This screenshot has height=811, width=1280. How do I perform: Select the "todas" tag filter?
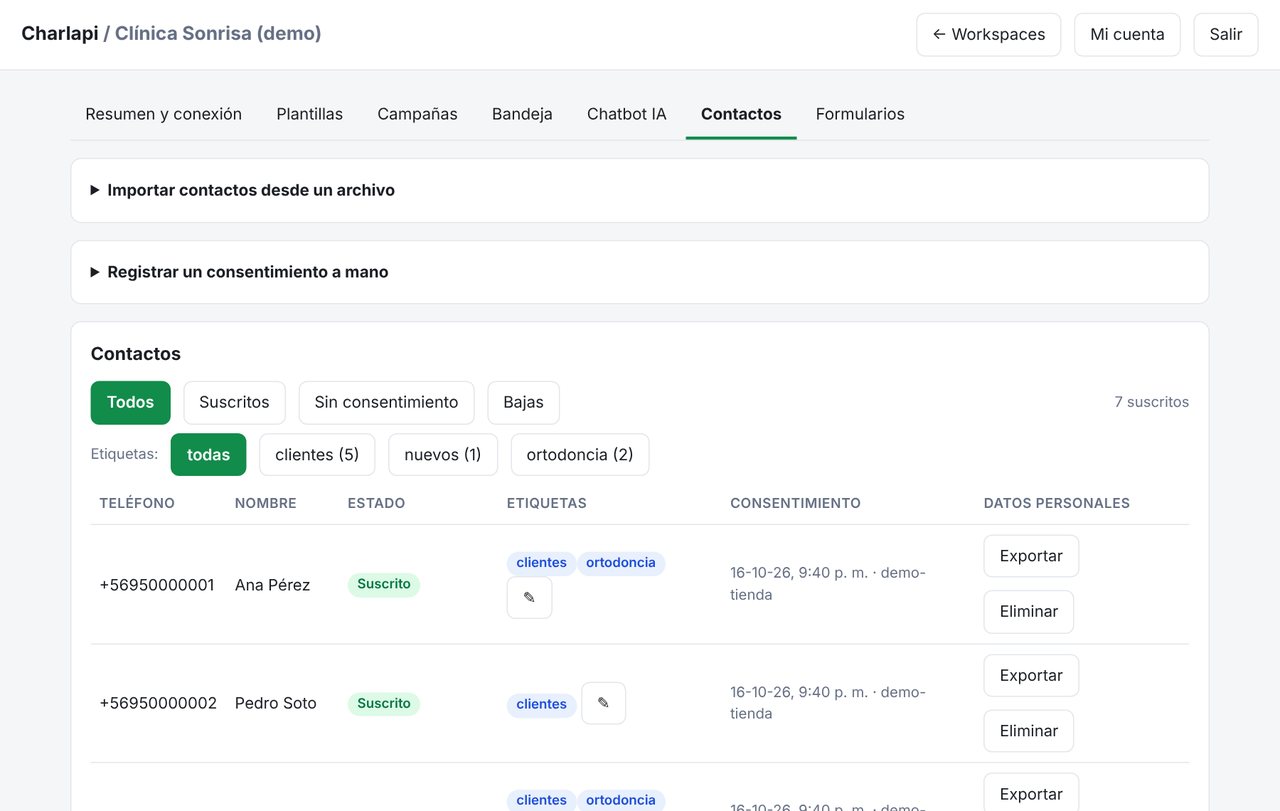pos(208,454)
